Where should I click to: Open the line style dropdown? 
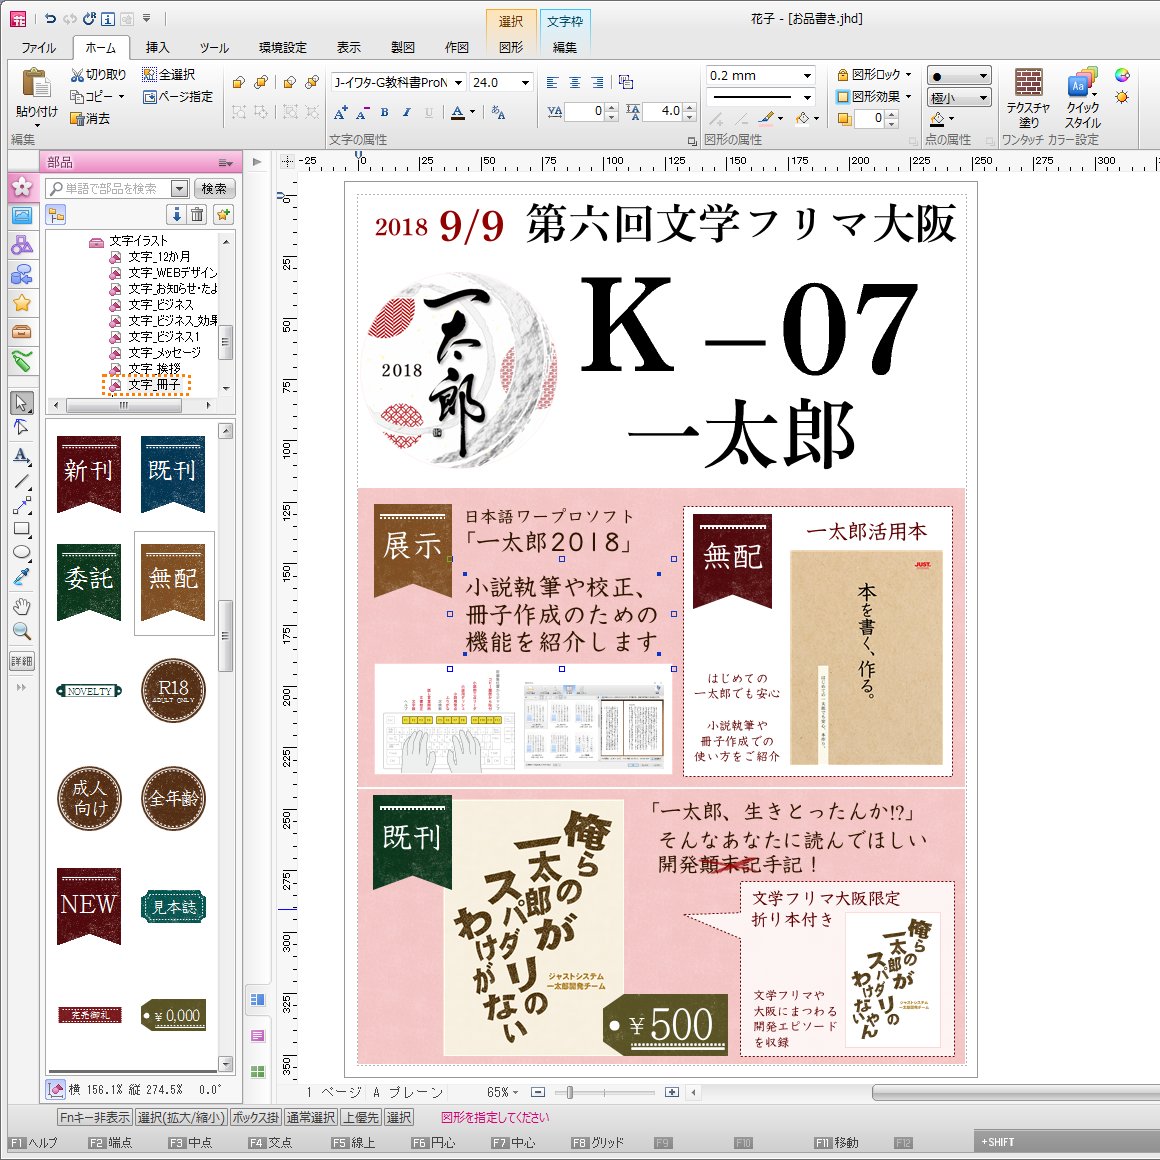pos(807,97)
